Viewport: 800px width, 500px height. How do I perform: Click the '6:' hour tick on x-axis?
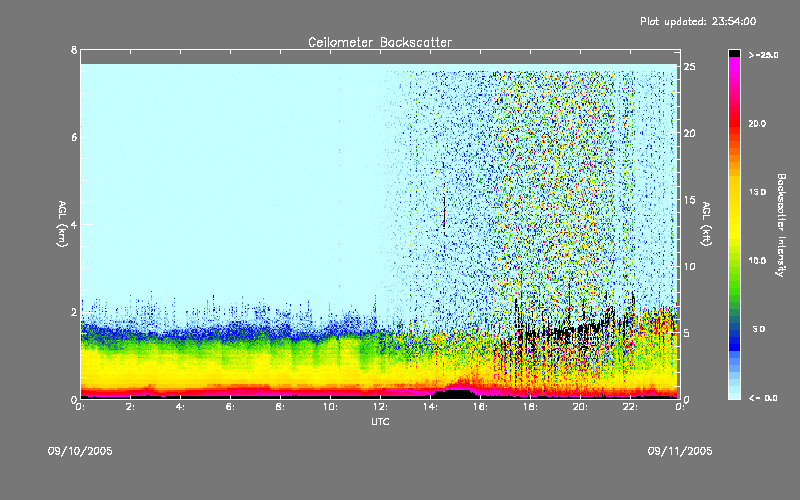point(231,407)
